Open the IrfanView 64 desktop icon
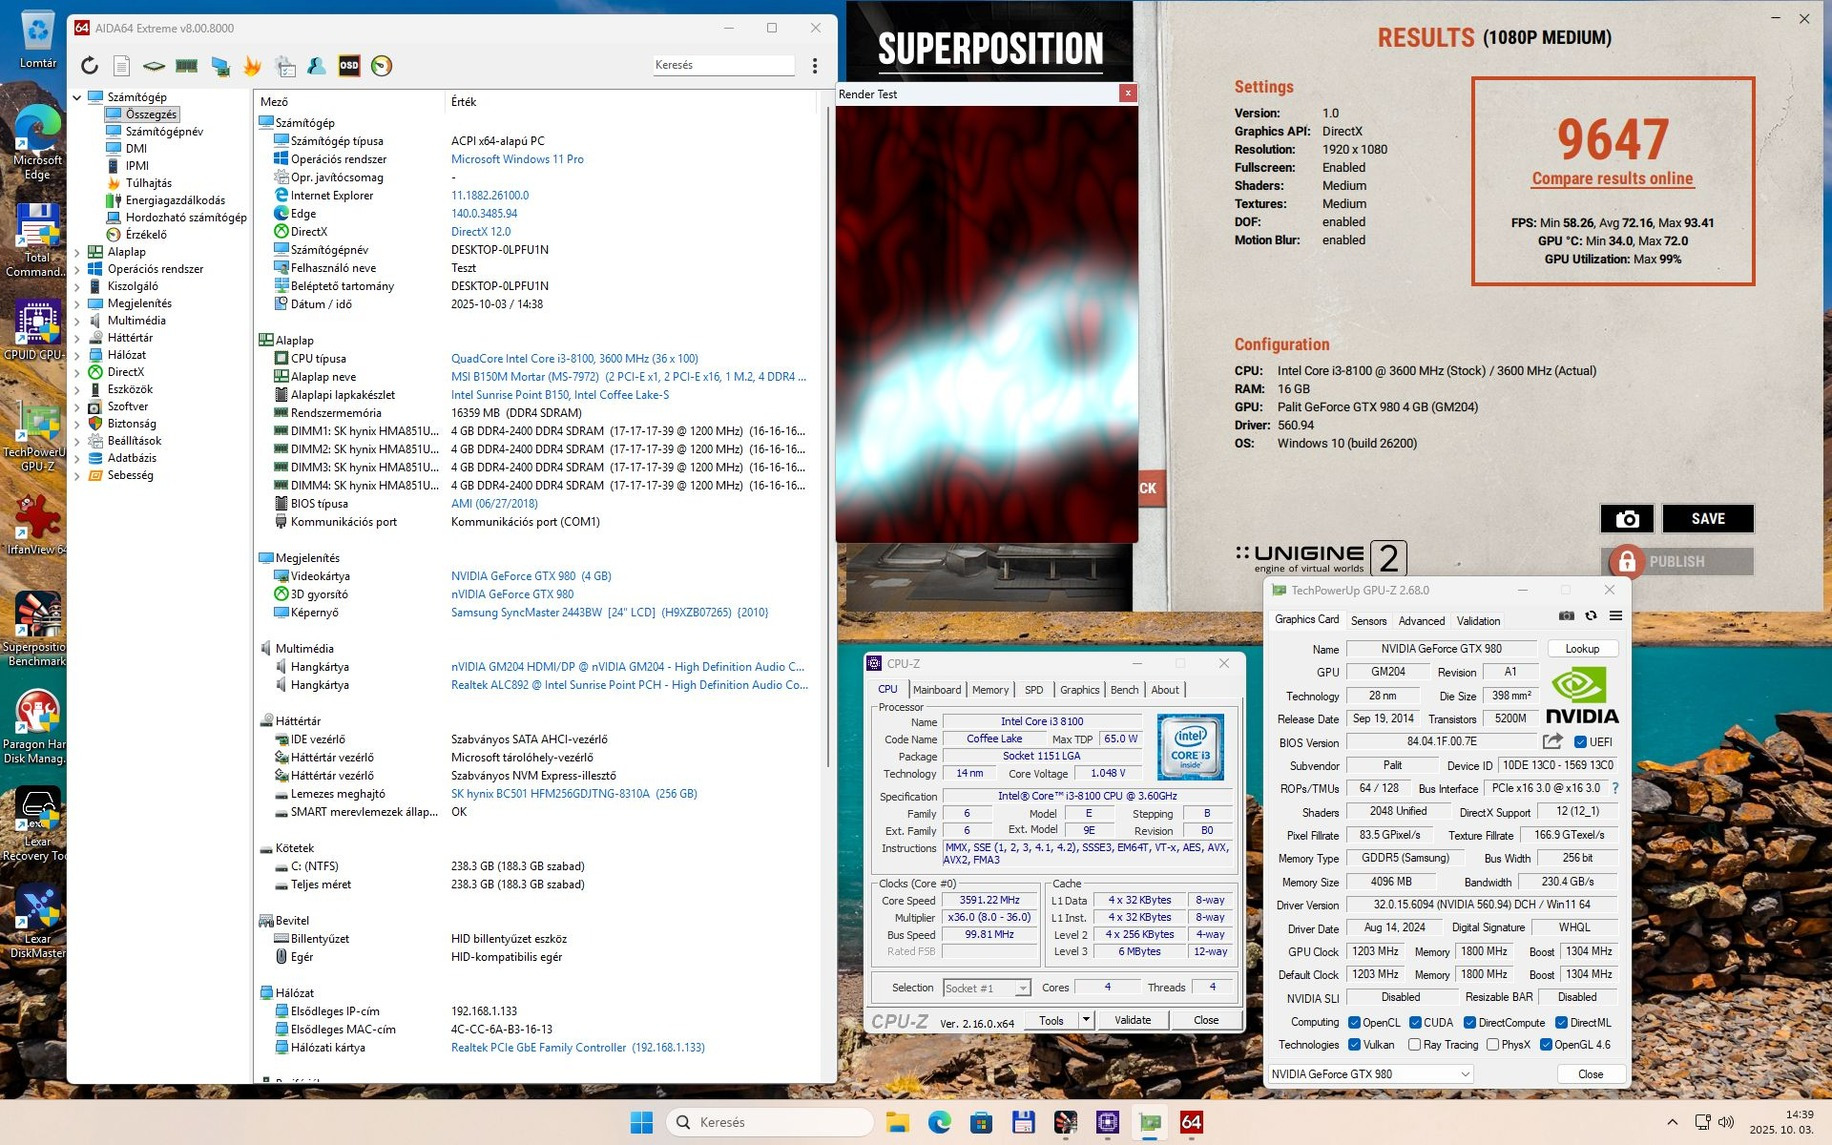 point(37,526)
